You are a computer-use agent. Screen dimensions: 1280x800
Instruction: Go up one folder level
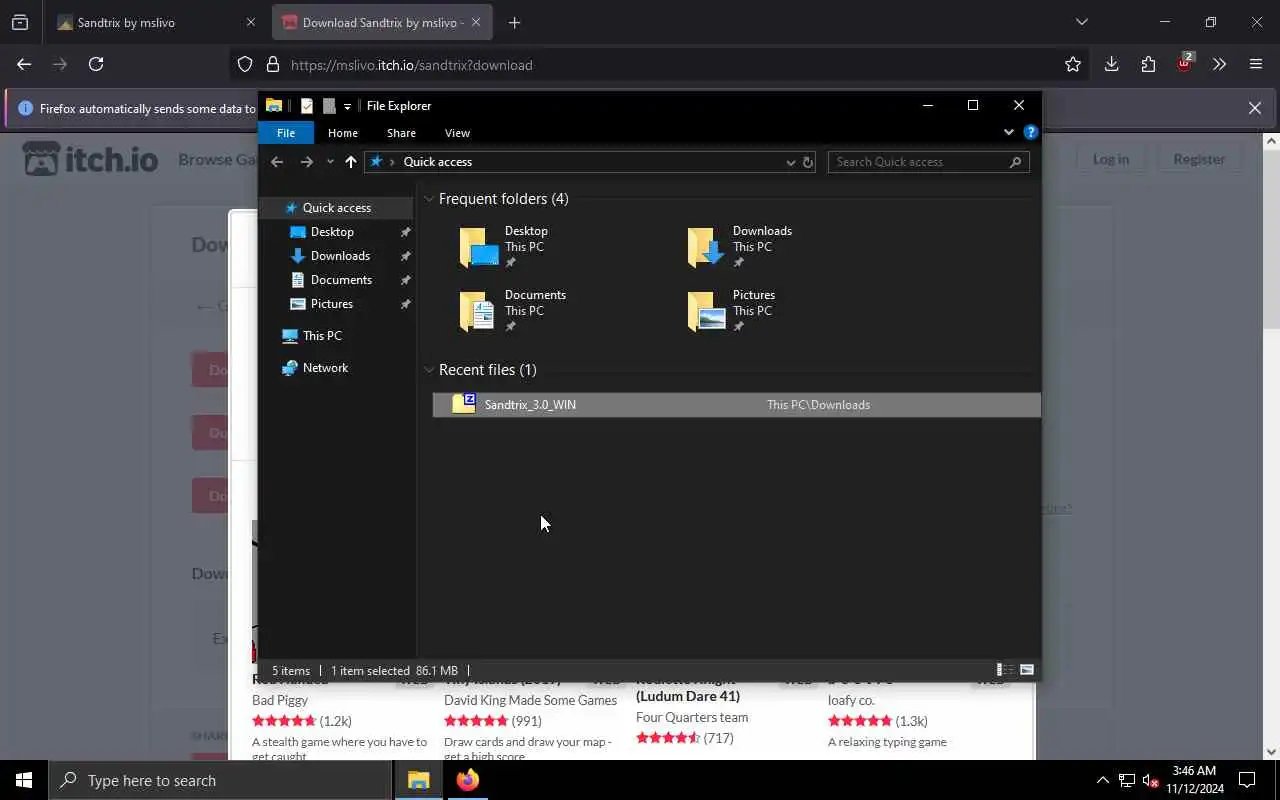tap(351, 162)
